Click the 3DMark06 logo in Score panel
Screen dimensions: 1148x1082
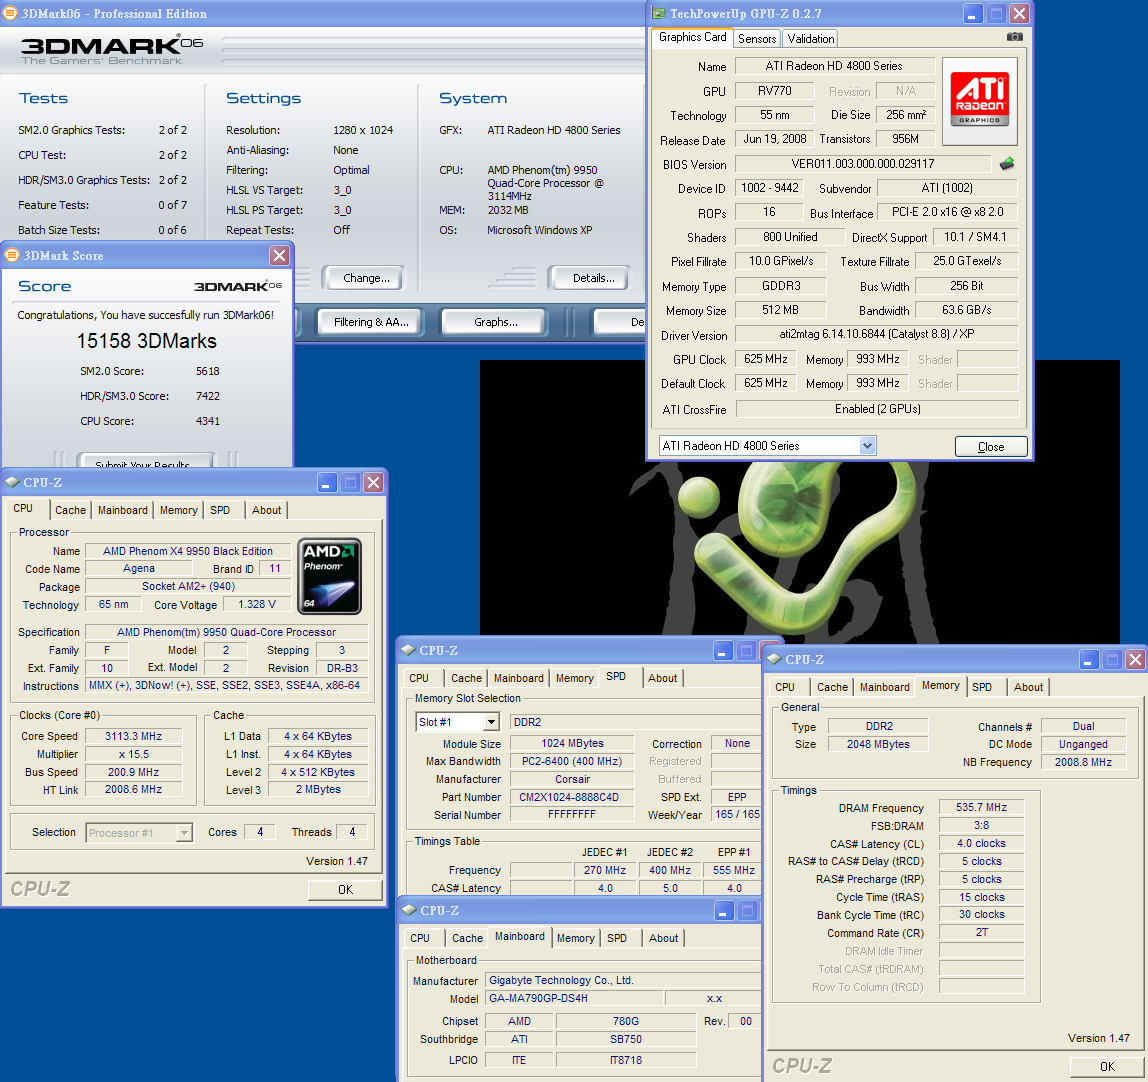pyautogui.click(x=238, y=286)
